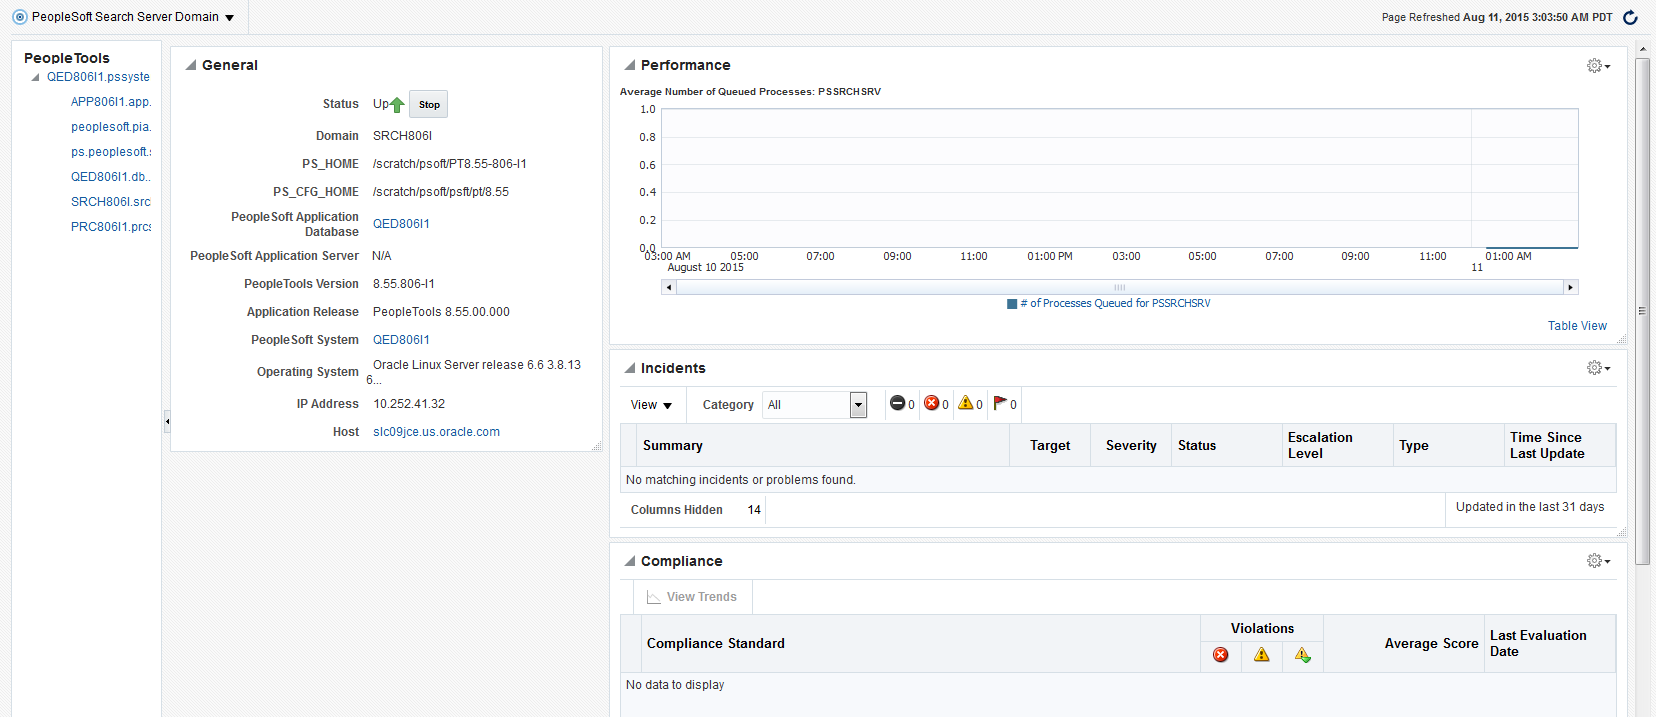Collapse the Incidents panel
Screen dimensions: 1656x717
[629, 368]
